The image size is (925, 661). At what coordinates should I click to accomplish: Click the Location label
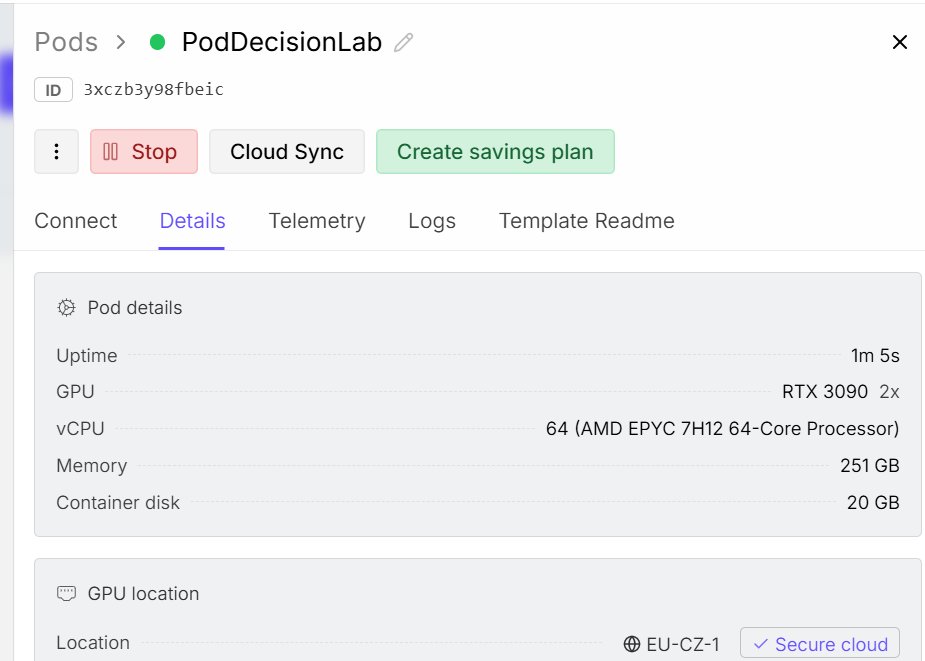click(93, 643)
